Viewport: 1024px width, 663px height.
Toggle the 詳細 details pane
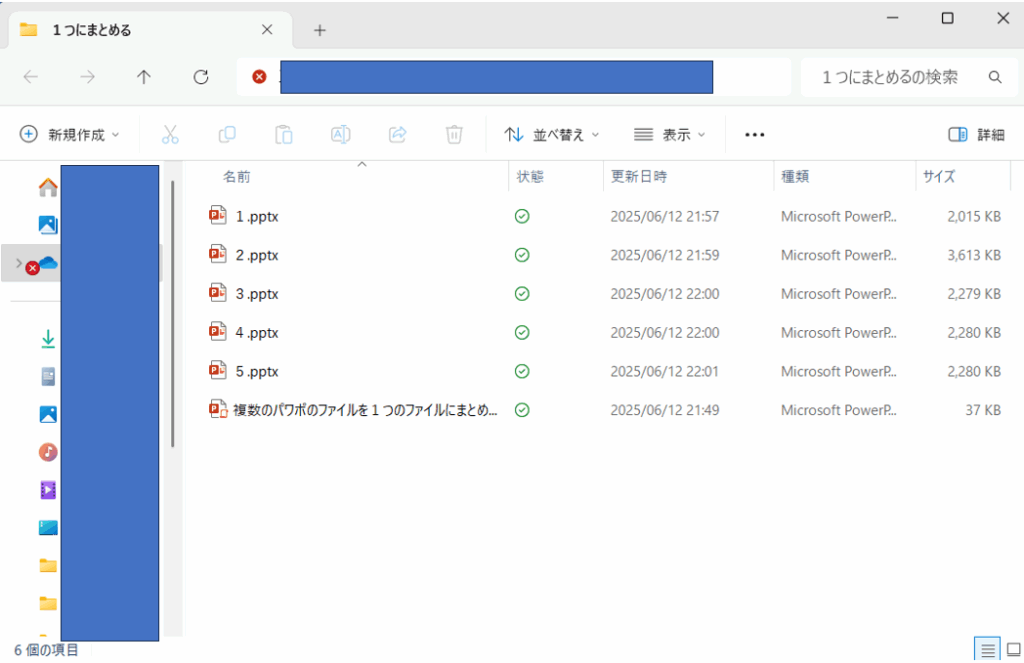click(976, 134)
